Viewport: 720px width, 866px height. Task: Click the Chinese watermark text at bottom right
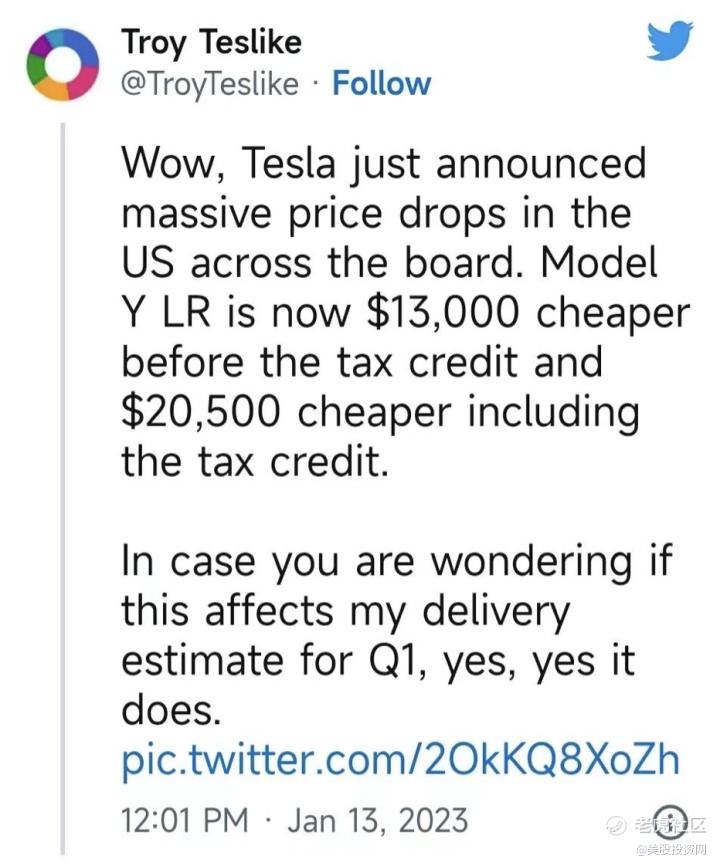point(669,826)
